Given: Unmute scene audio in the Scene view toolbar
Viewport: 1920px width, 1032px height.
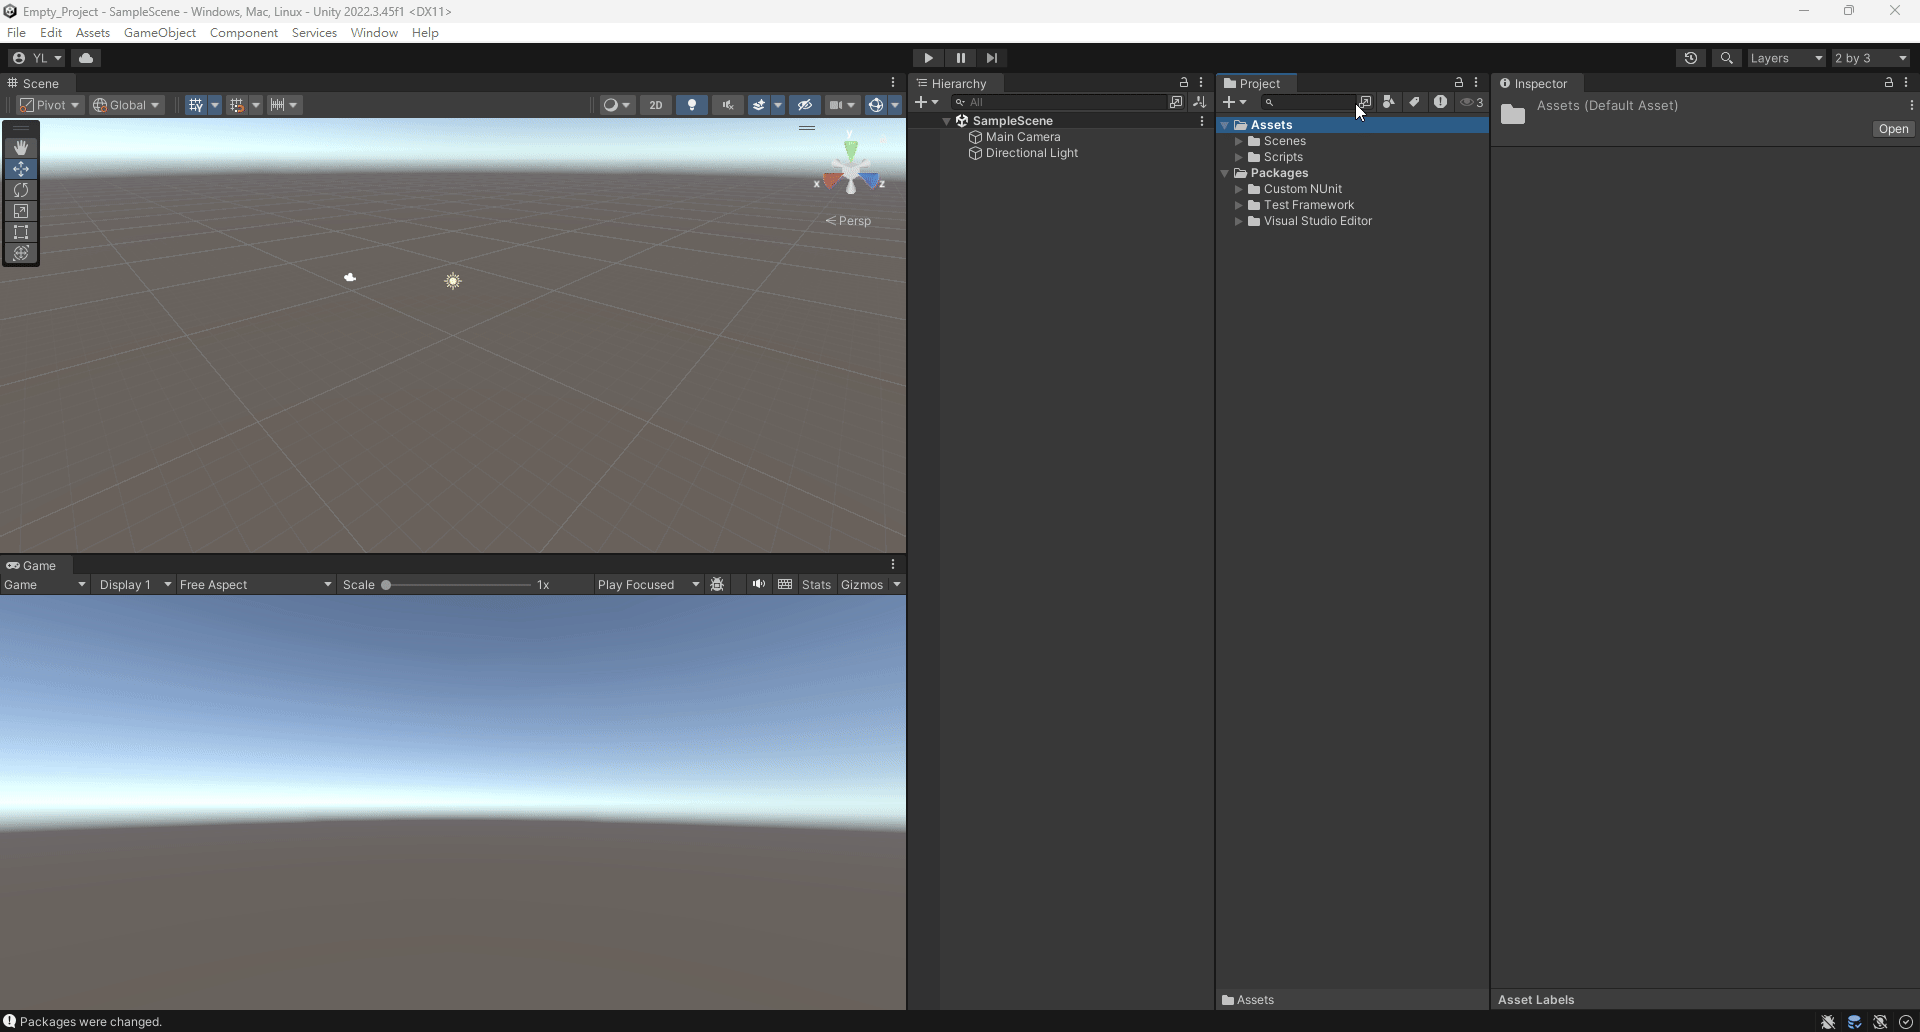Looking at the screenshot, I should tap(727, 104).
